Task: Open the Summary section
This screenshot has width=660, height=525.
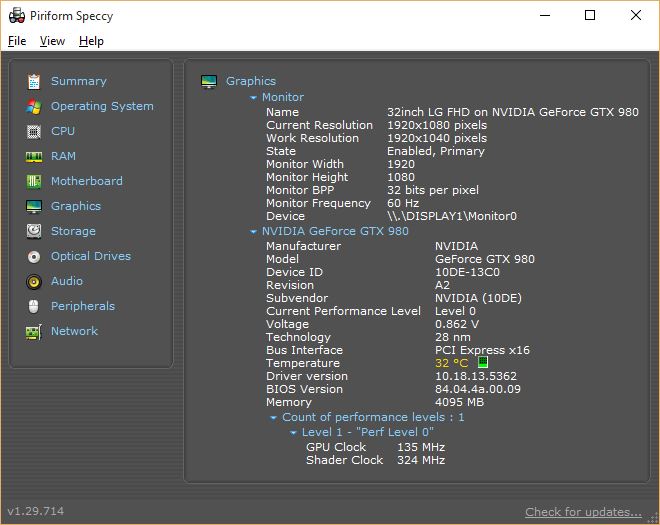Action: [79, 81]
